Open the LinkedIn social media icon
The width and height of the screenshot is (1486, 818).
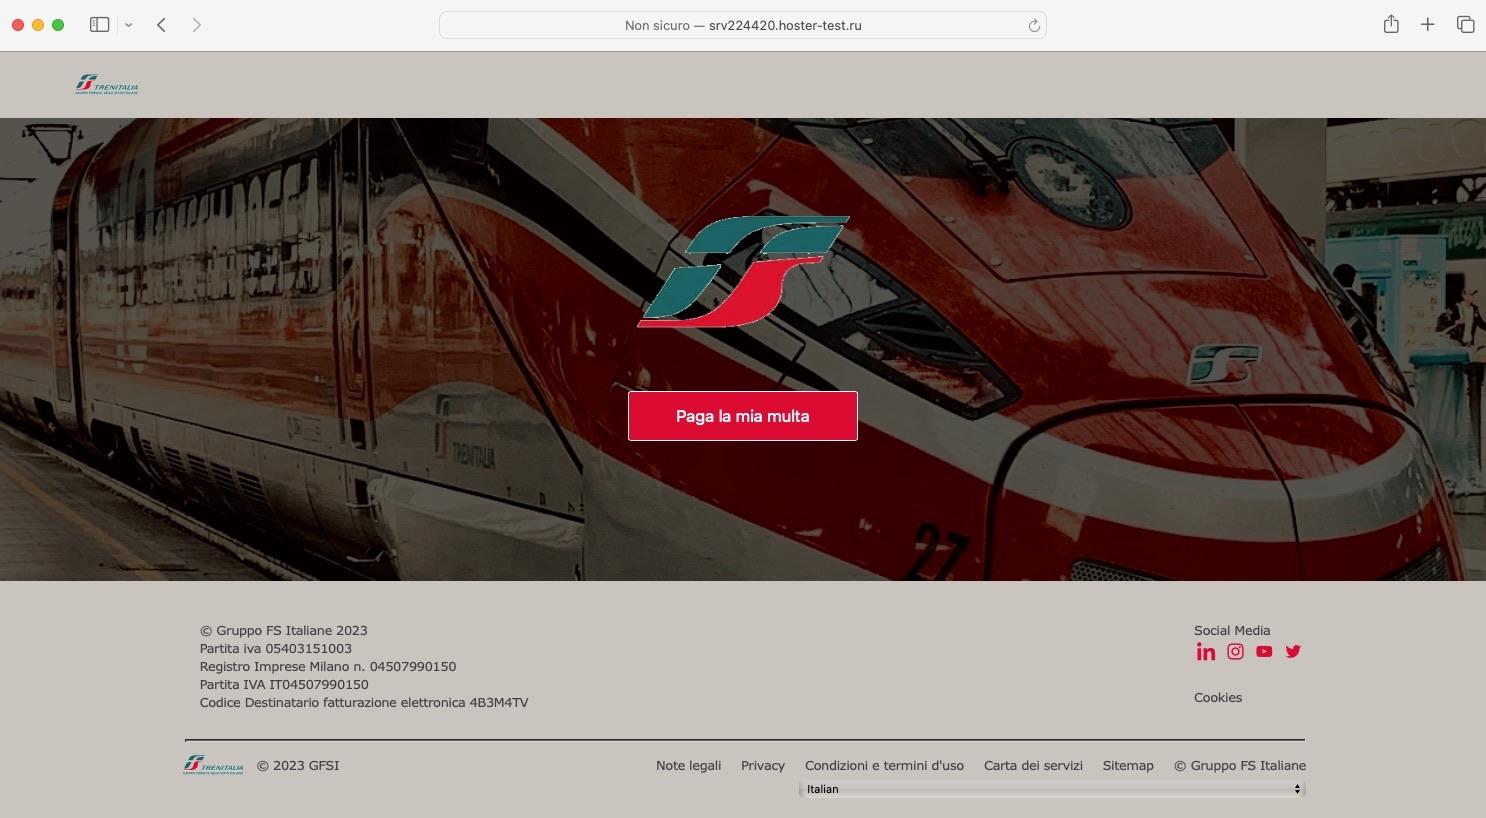tap(1206, 652)
